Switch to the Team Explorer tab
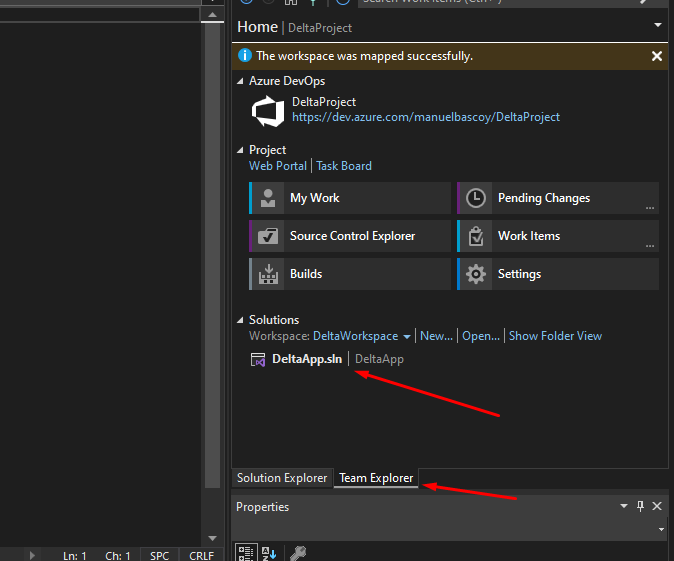The image size is (674, 561). click(x=376, y=478)
